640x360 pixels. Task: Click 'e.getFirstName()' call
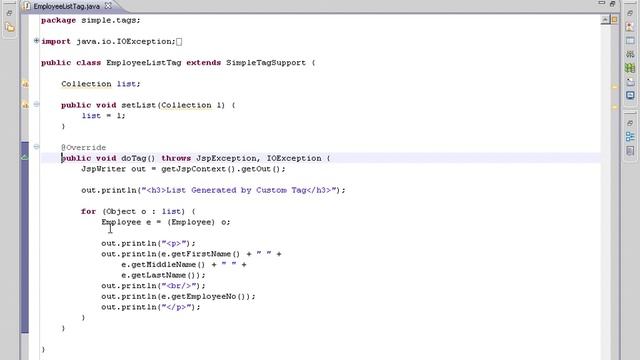point(201,254)
